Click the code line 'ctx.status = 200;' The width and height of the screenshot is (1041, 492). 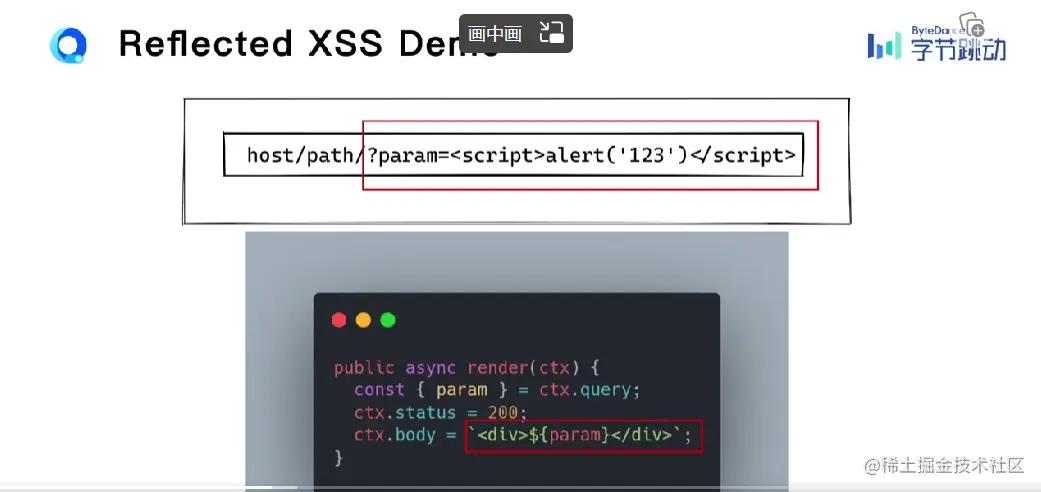click(x=440, y=412)
